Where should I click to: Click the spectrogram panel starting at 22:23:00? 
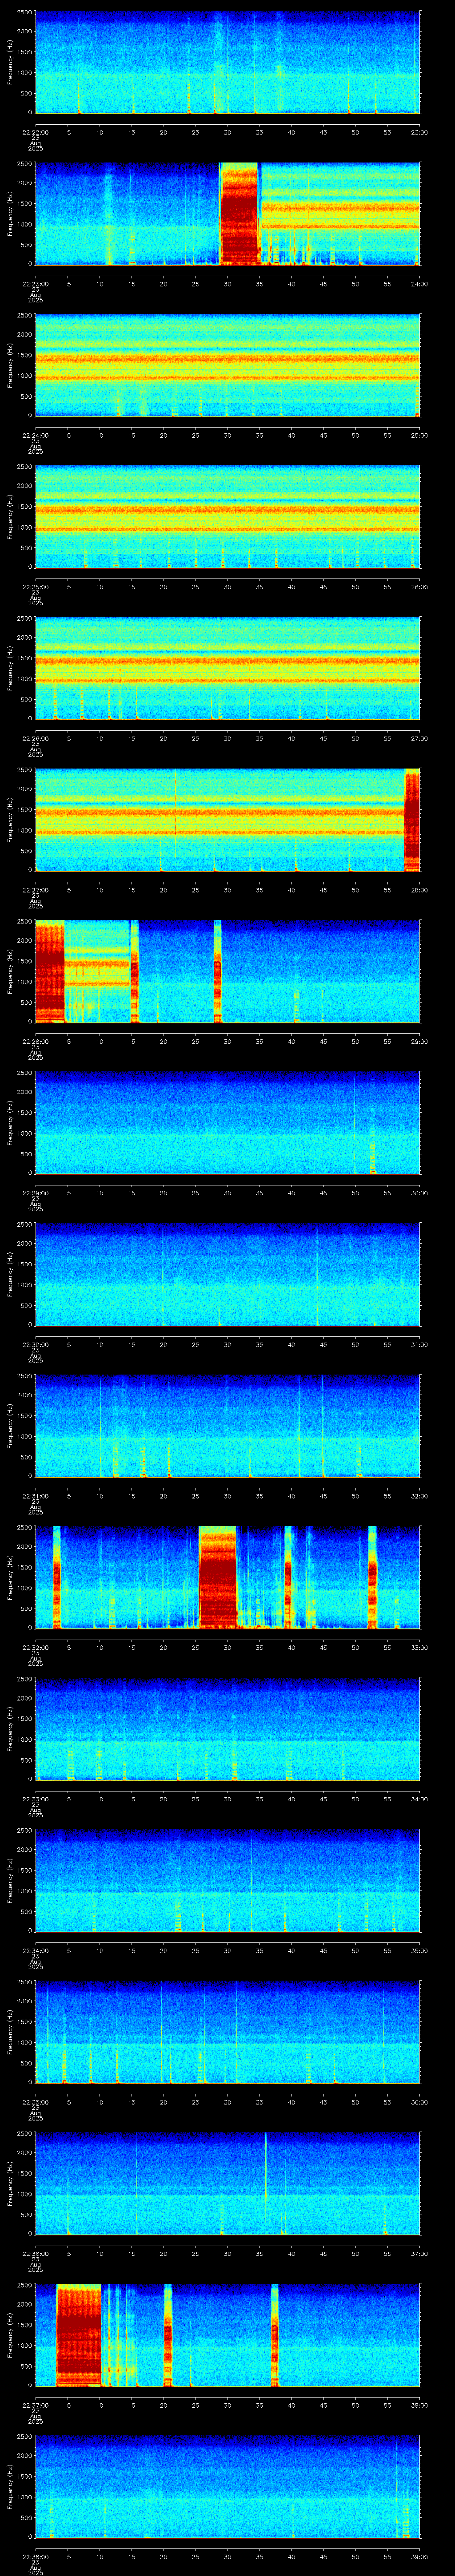pos(227,214)
